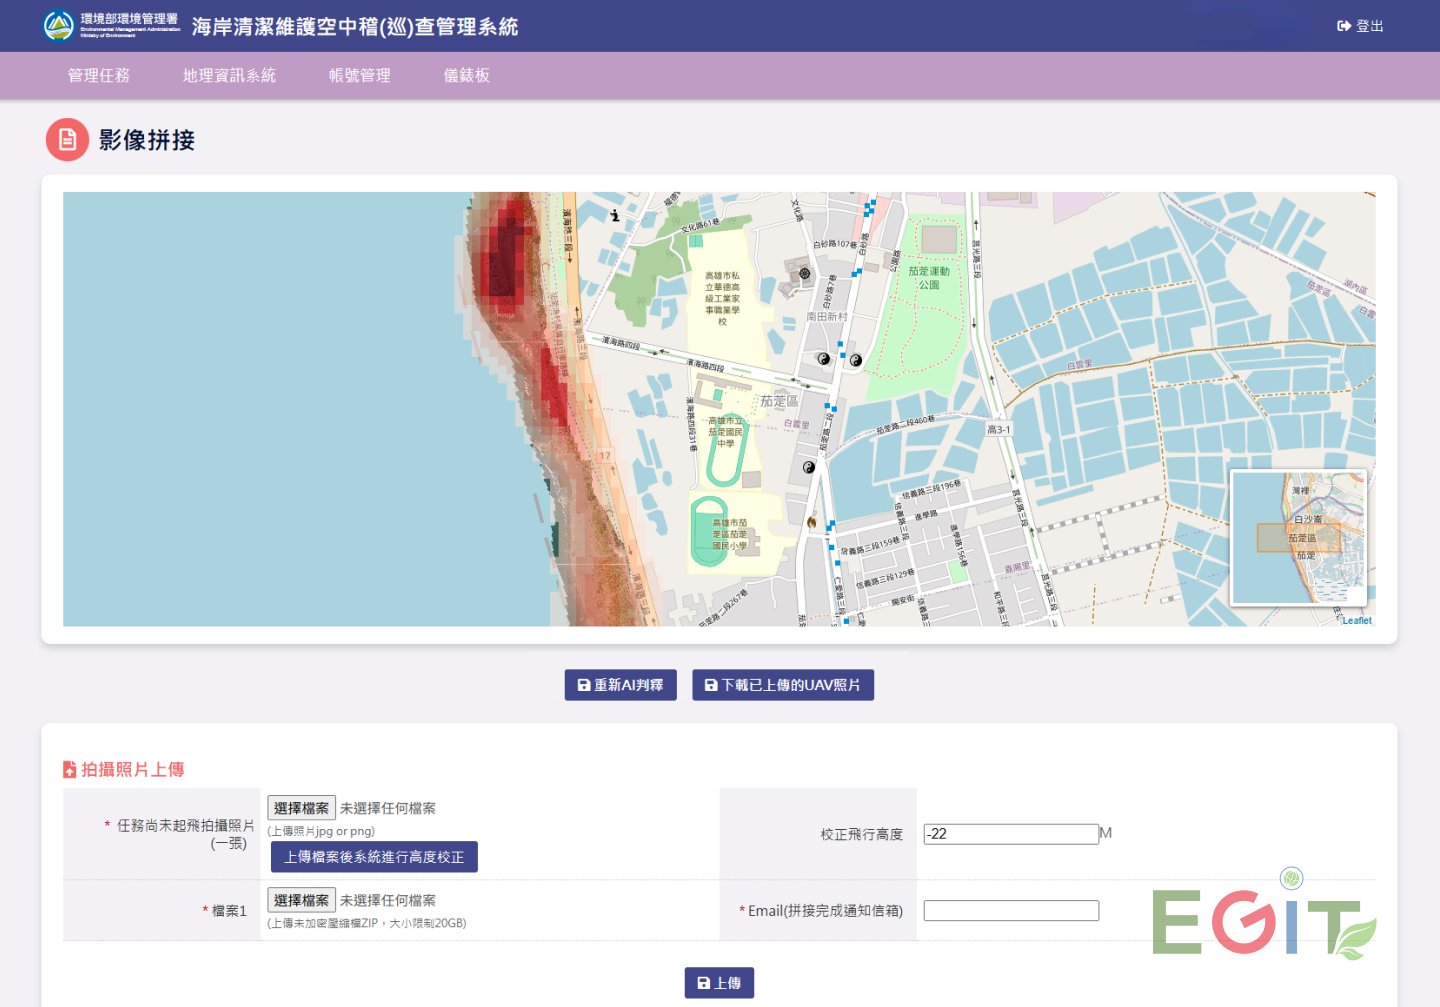Viewport: 1440px width, 1007px height.
Task: Click the 高3-1 road label on map
Action: point(999,430)
